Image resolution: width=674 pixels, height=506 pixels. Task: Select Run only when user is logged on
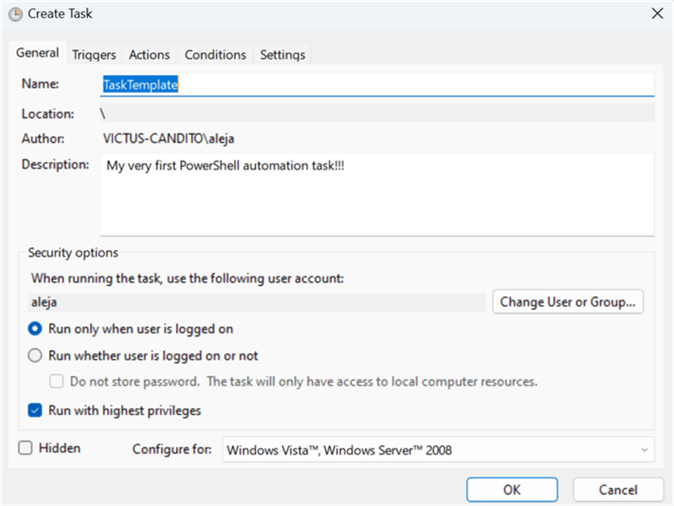(36, 328)
